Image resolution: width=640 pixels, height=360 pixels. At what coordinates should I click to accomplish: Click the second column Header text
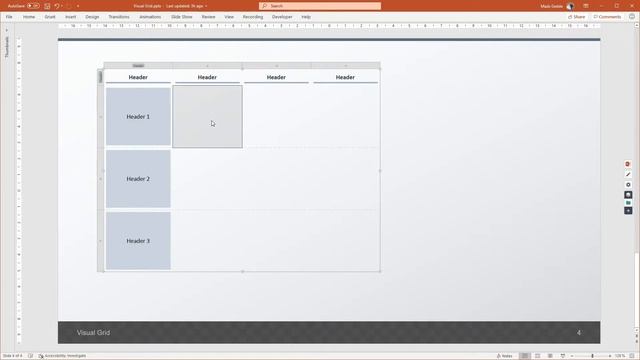[x=207, y=77]
